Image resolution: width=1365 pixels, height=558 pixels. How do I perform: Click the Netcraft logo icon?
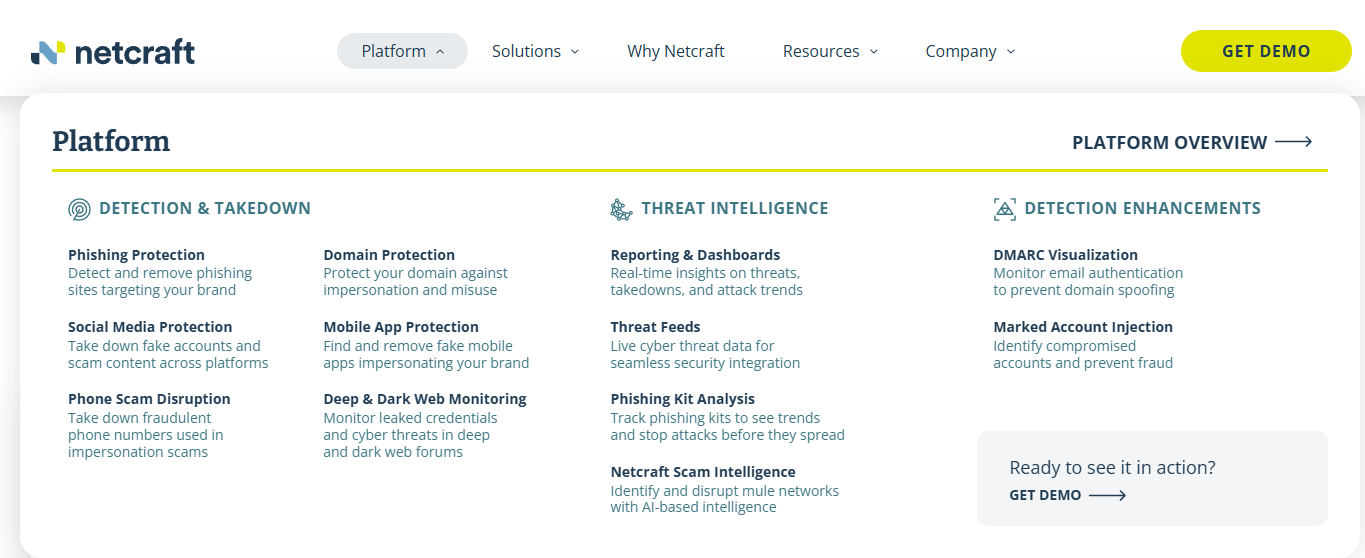pos(48,52)
